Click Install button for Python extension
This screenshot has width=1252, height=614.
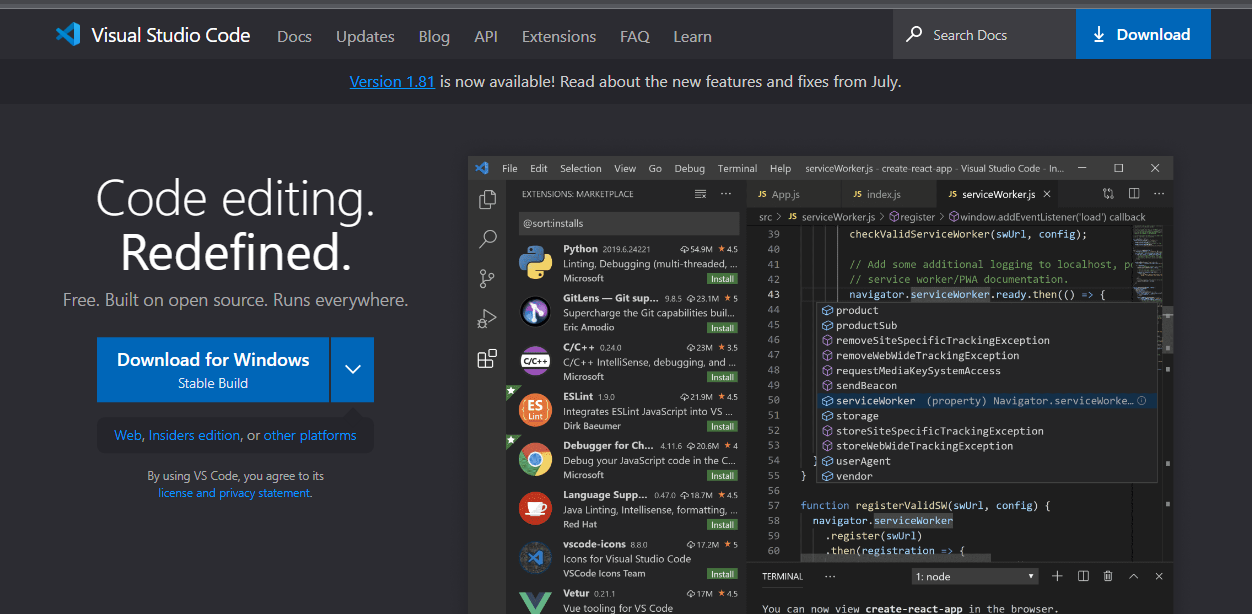click(722, 279)
